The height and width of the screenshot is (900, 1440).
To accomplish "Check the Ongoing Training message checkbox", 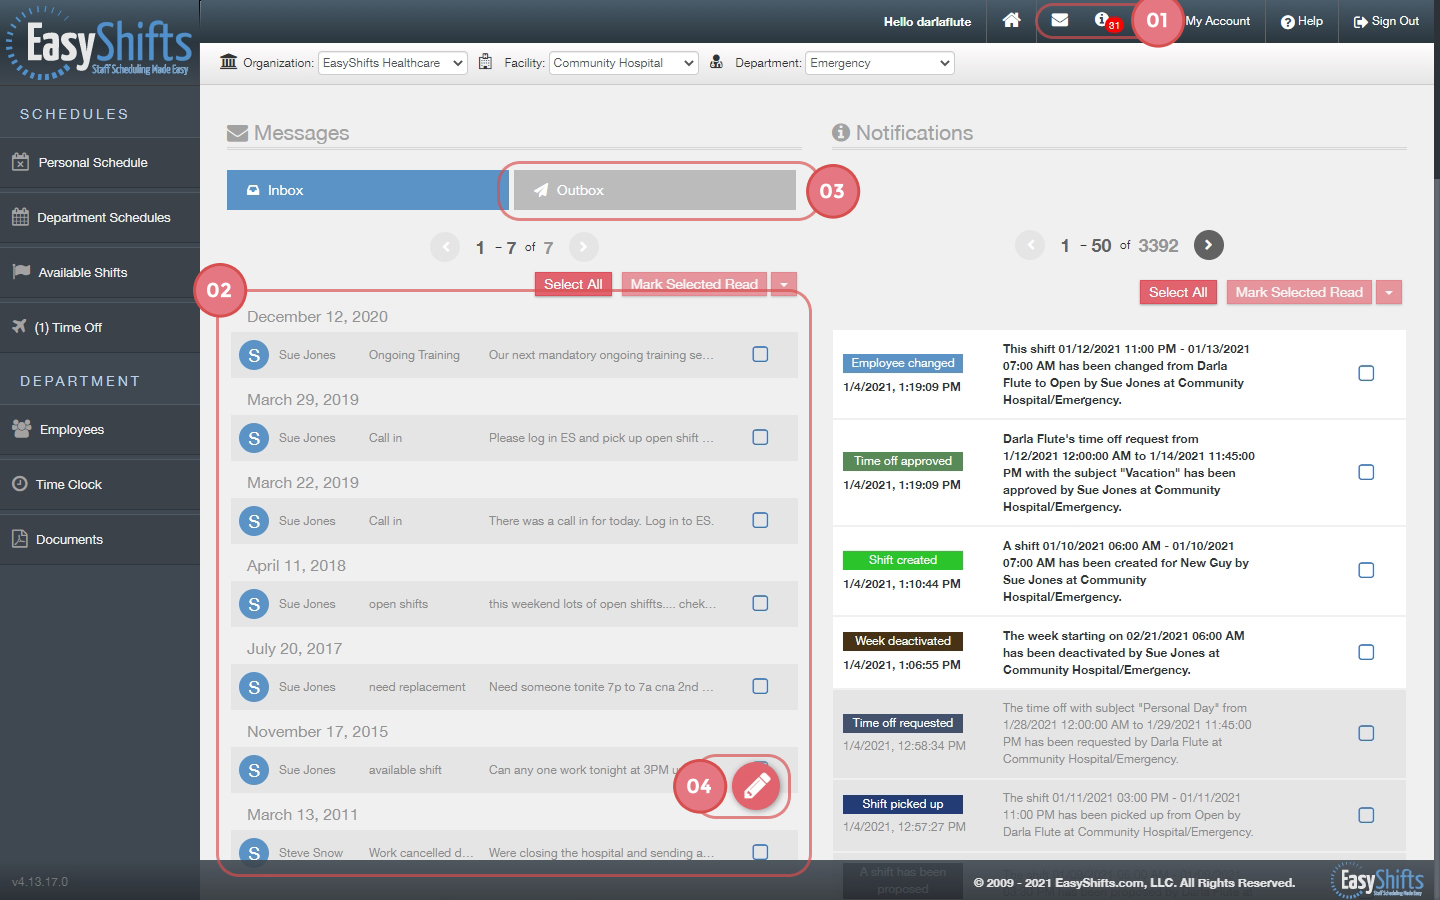I will tap(760, 354).
